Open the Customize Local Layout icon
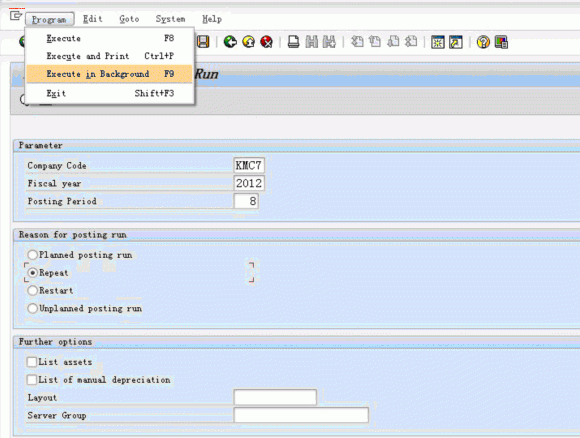The width and height of the screenshot is (580, 438). pos(501,42)
